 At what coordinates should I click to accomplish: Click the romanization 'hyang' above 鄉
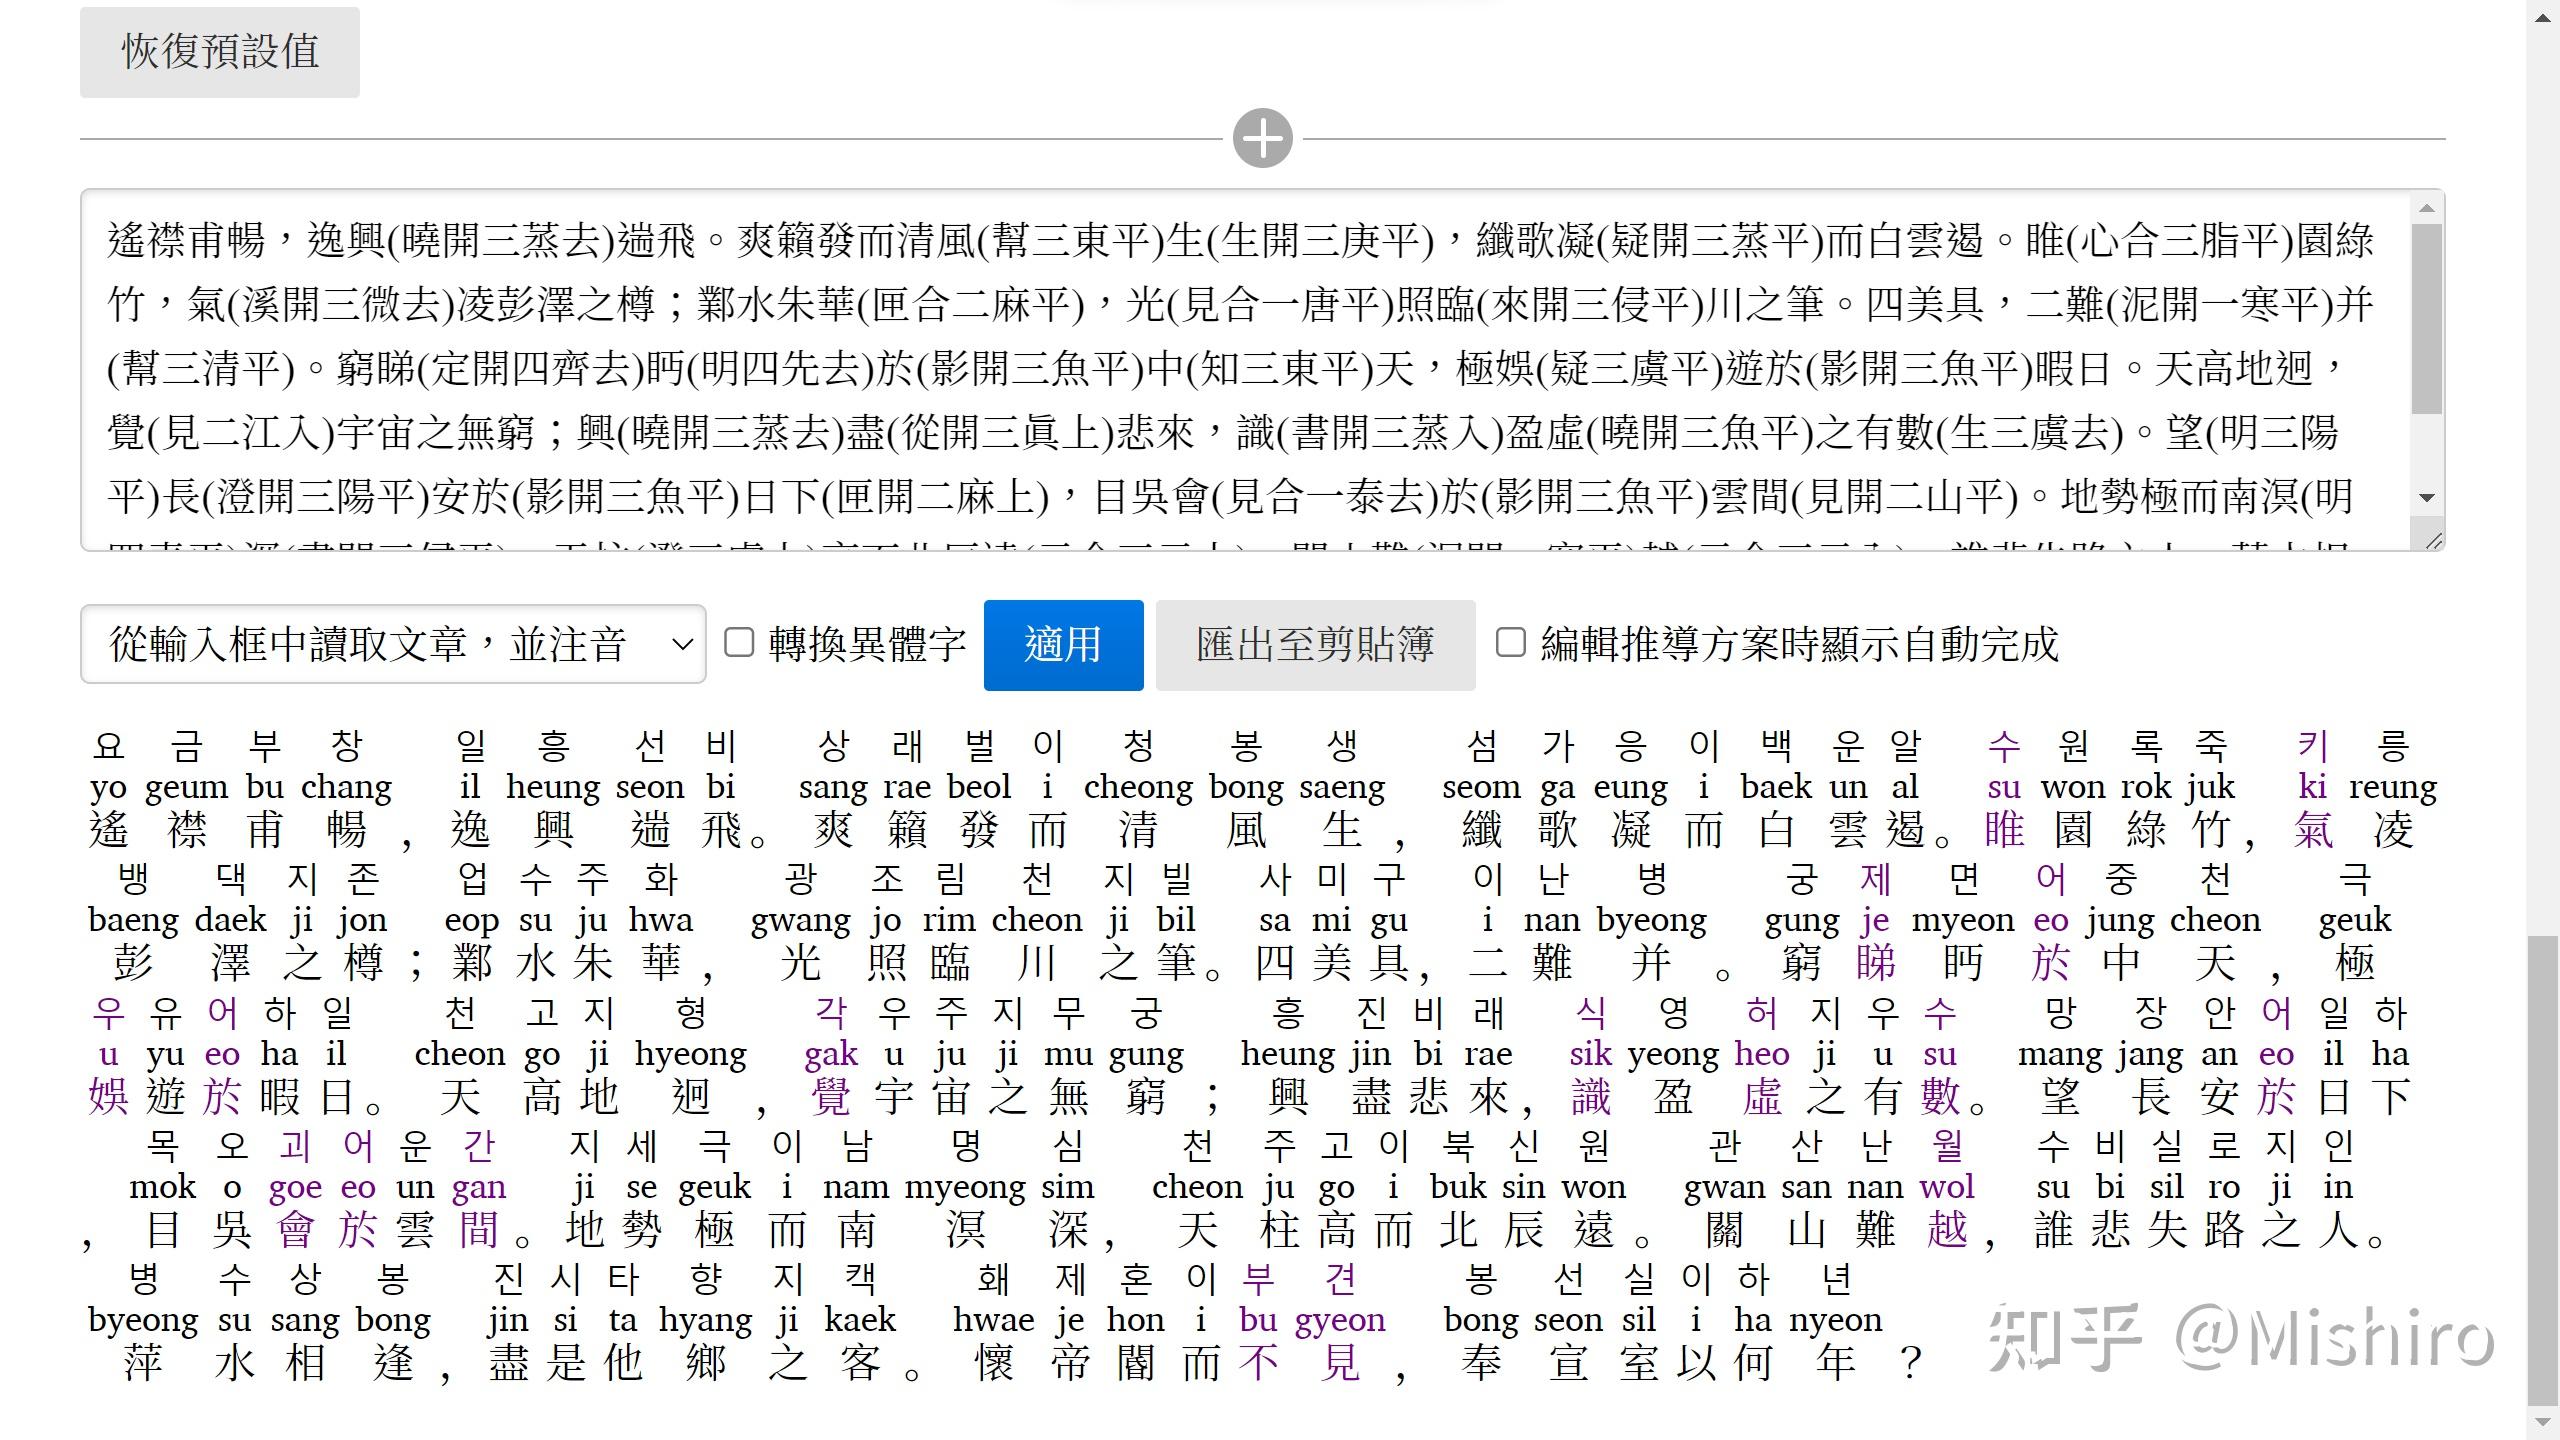coord(705,1321)
